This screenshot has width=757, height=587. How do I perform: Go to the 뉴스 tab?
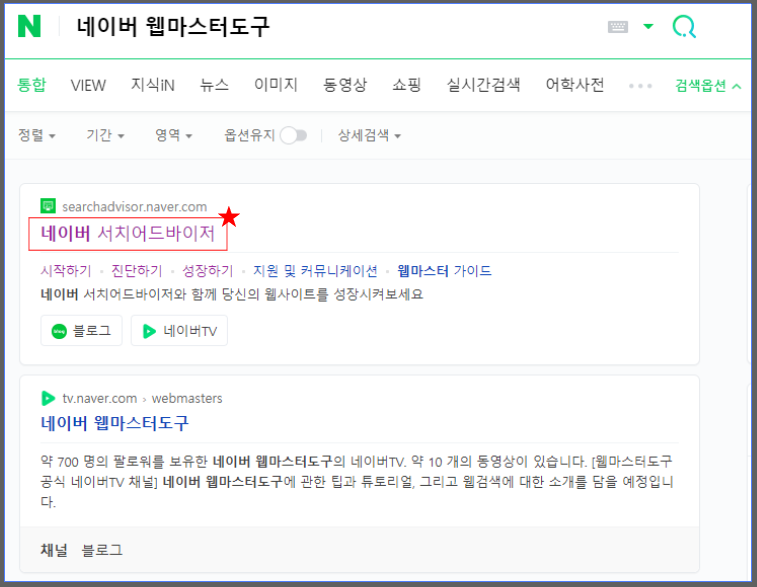pyautogui.click(x=214, y=85)
